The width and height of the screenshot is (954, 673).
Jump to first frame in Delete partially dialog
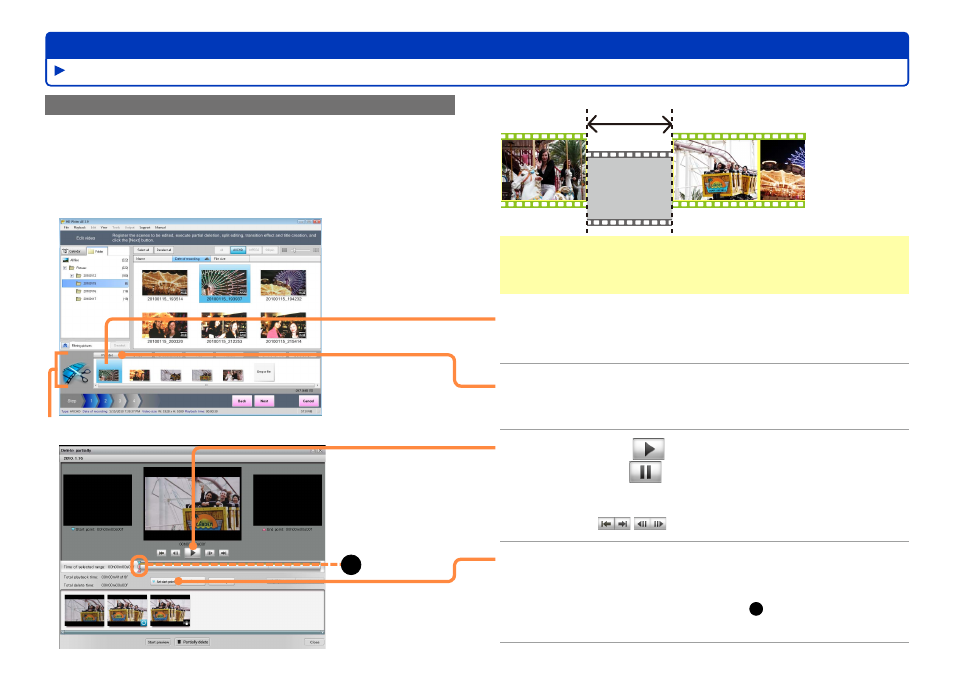(x=161, y=553)
